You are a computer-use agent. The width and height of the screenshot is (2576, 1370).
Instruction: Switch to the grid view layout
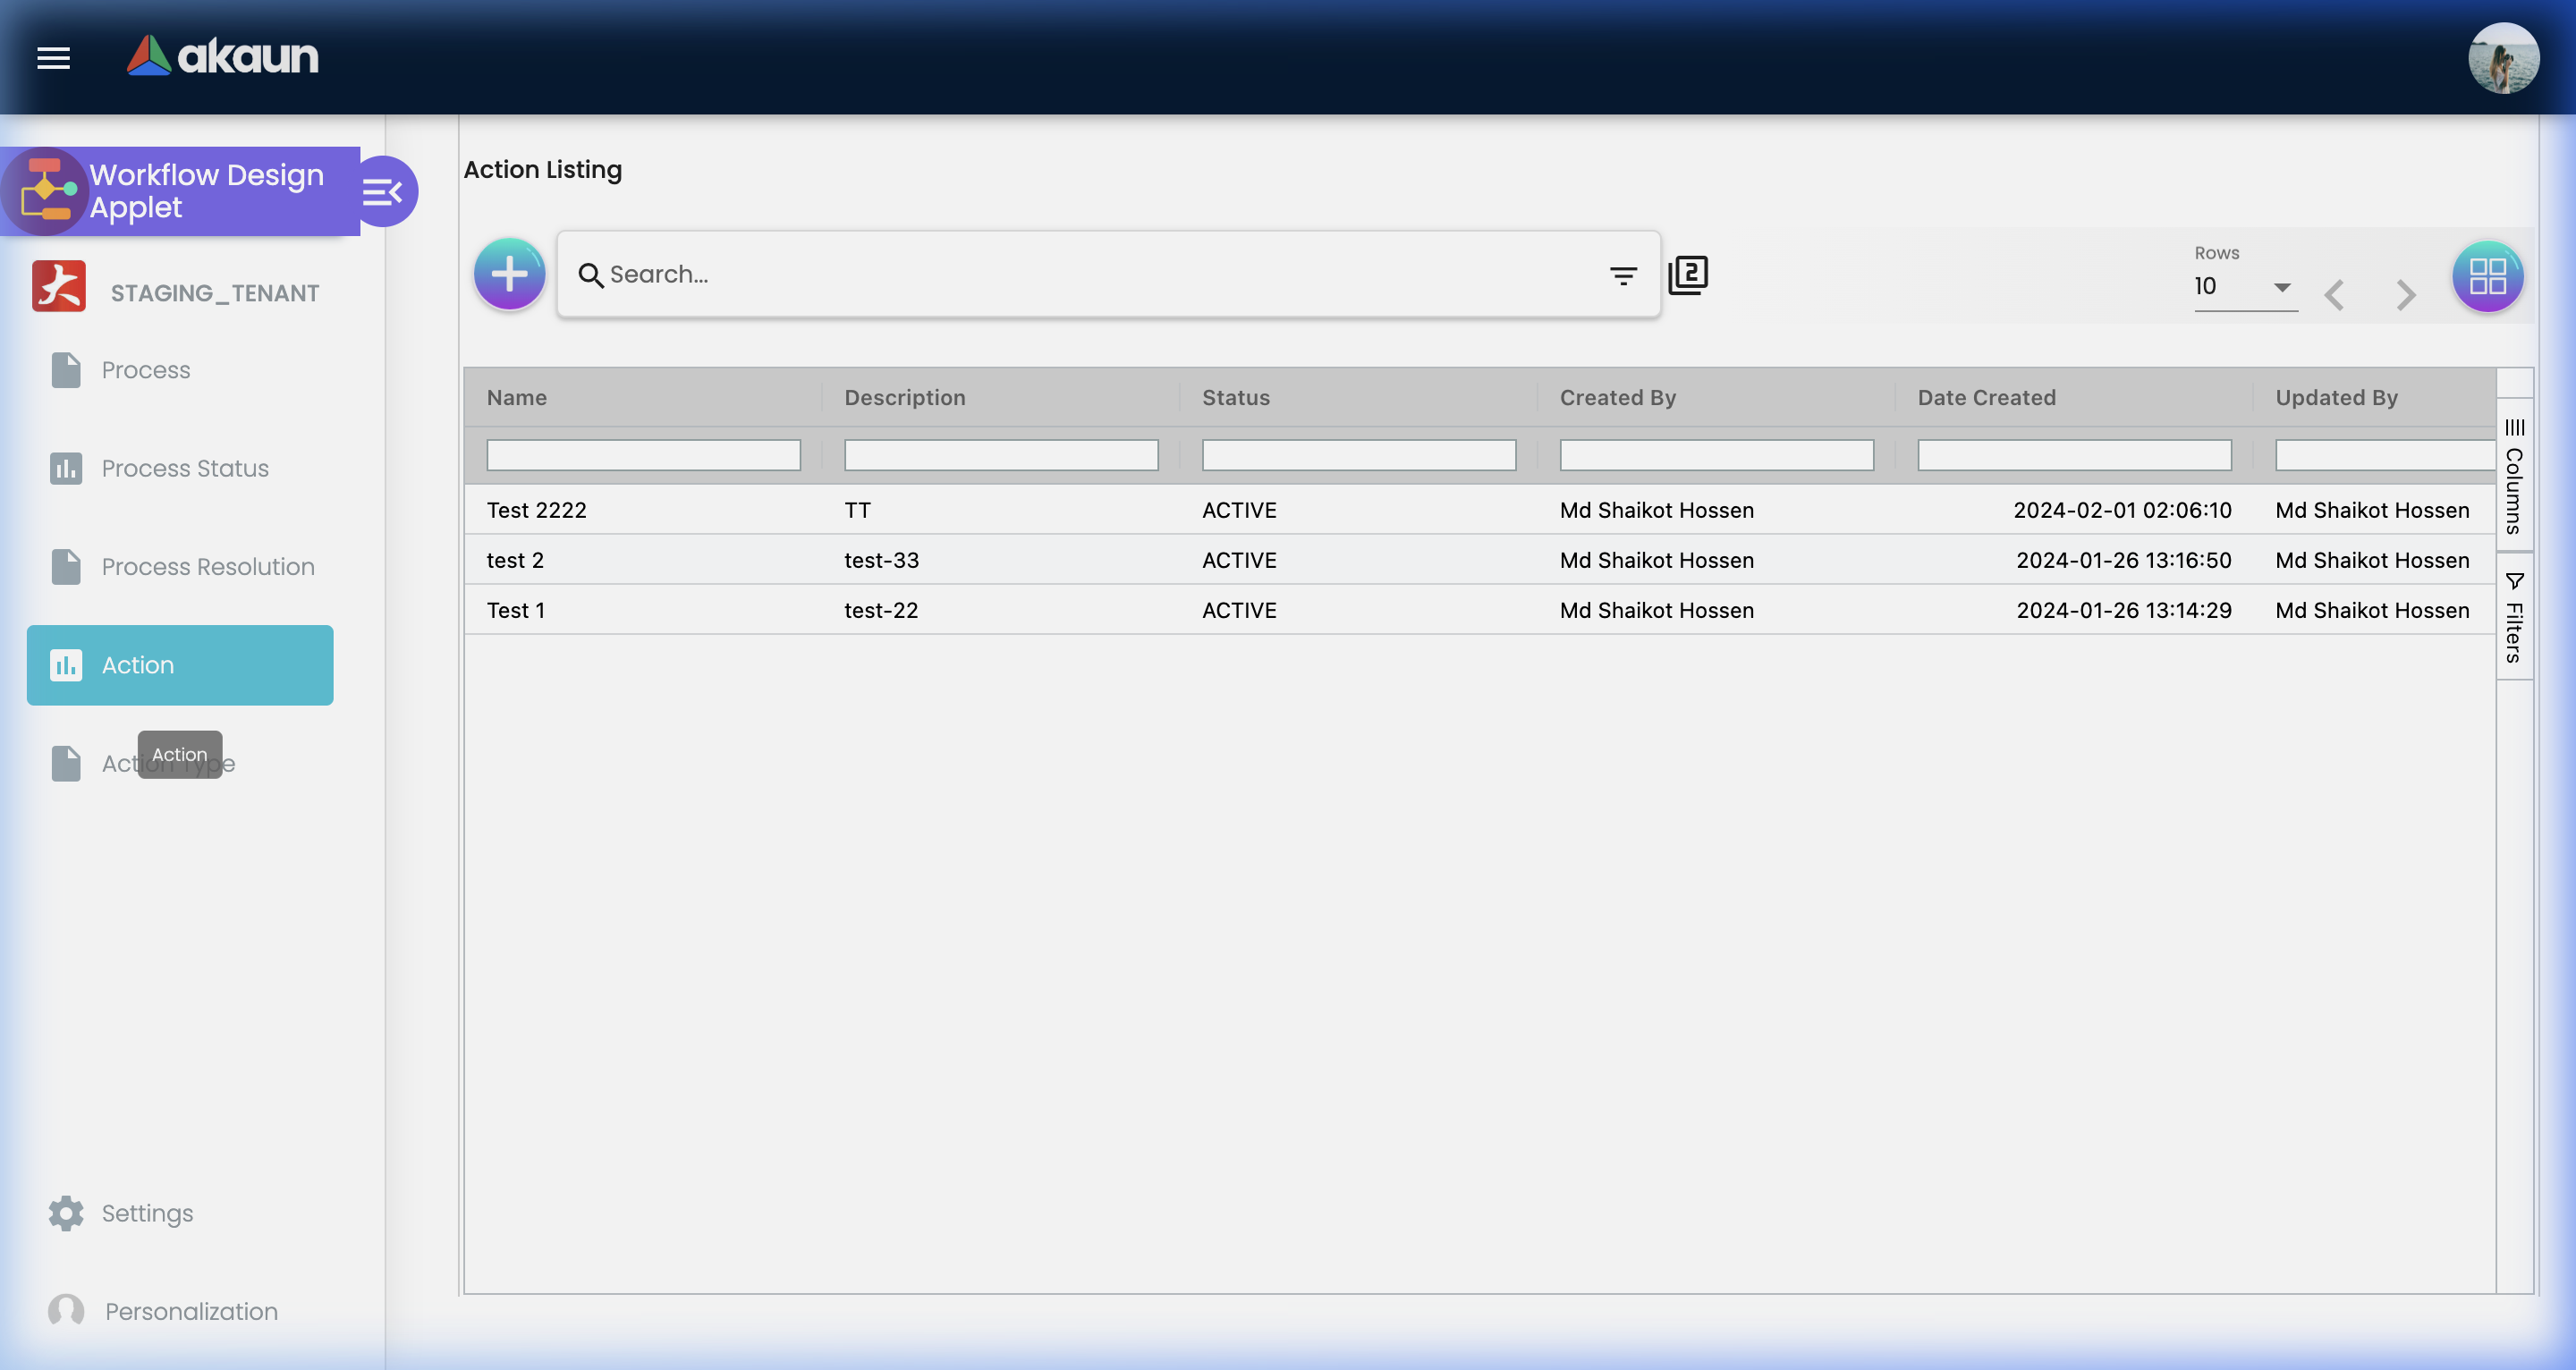[x=2487, y=276]
